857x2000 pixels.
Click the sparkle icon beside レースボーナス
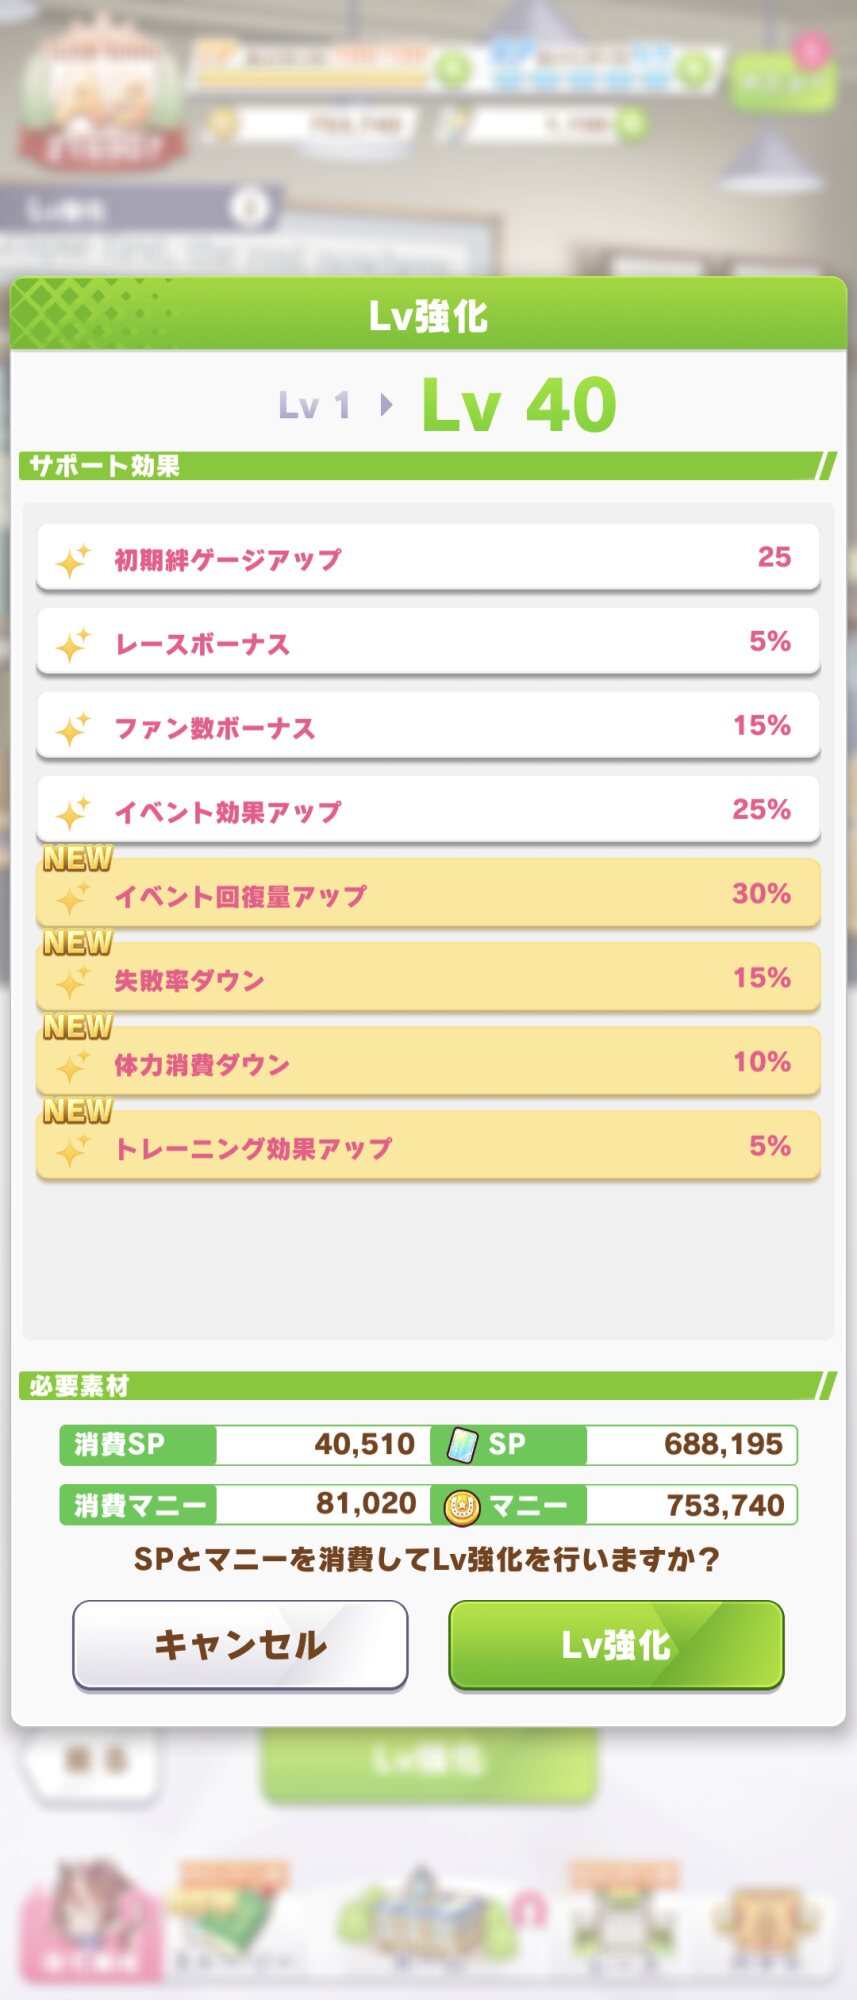[x=72, y=645]
